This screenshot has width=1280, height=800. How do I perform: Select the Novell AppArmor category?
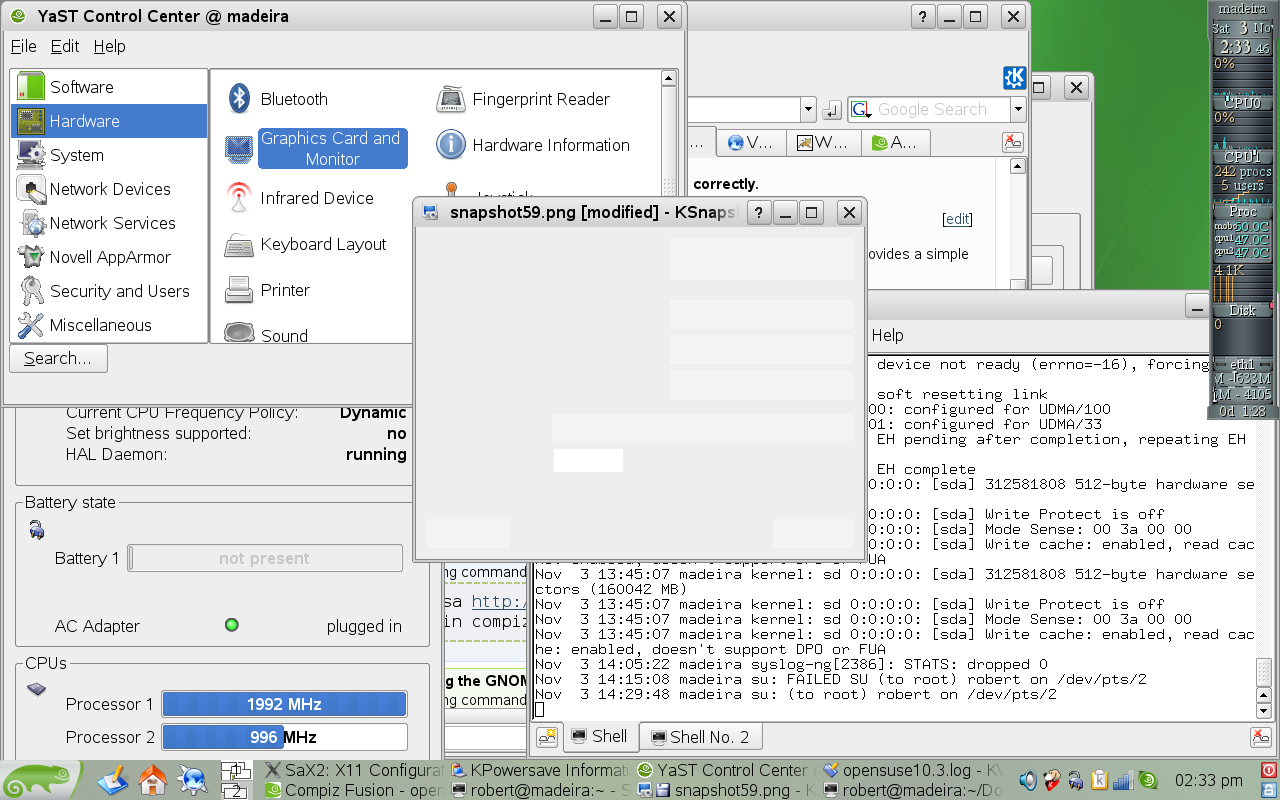(x=109, y=257)
